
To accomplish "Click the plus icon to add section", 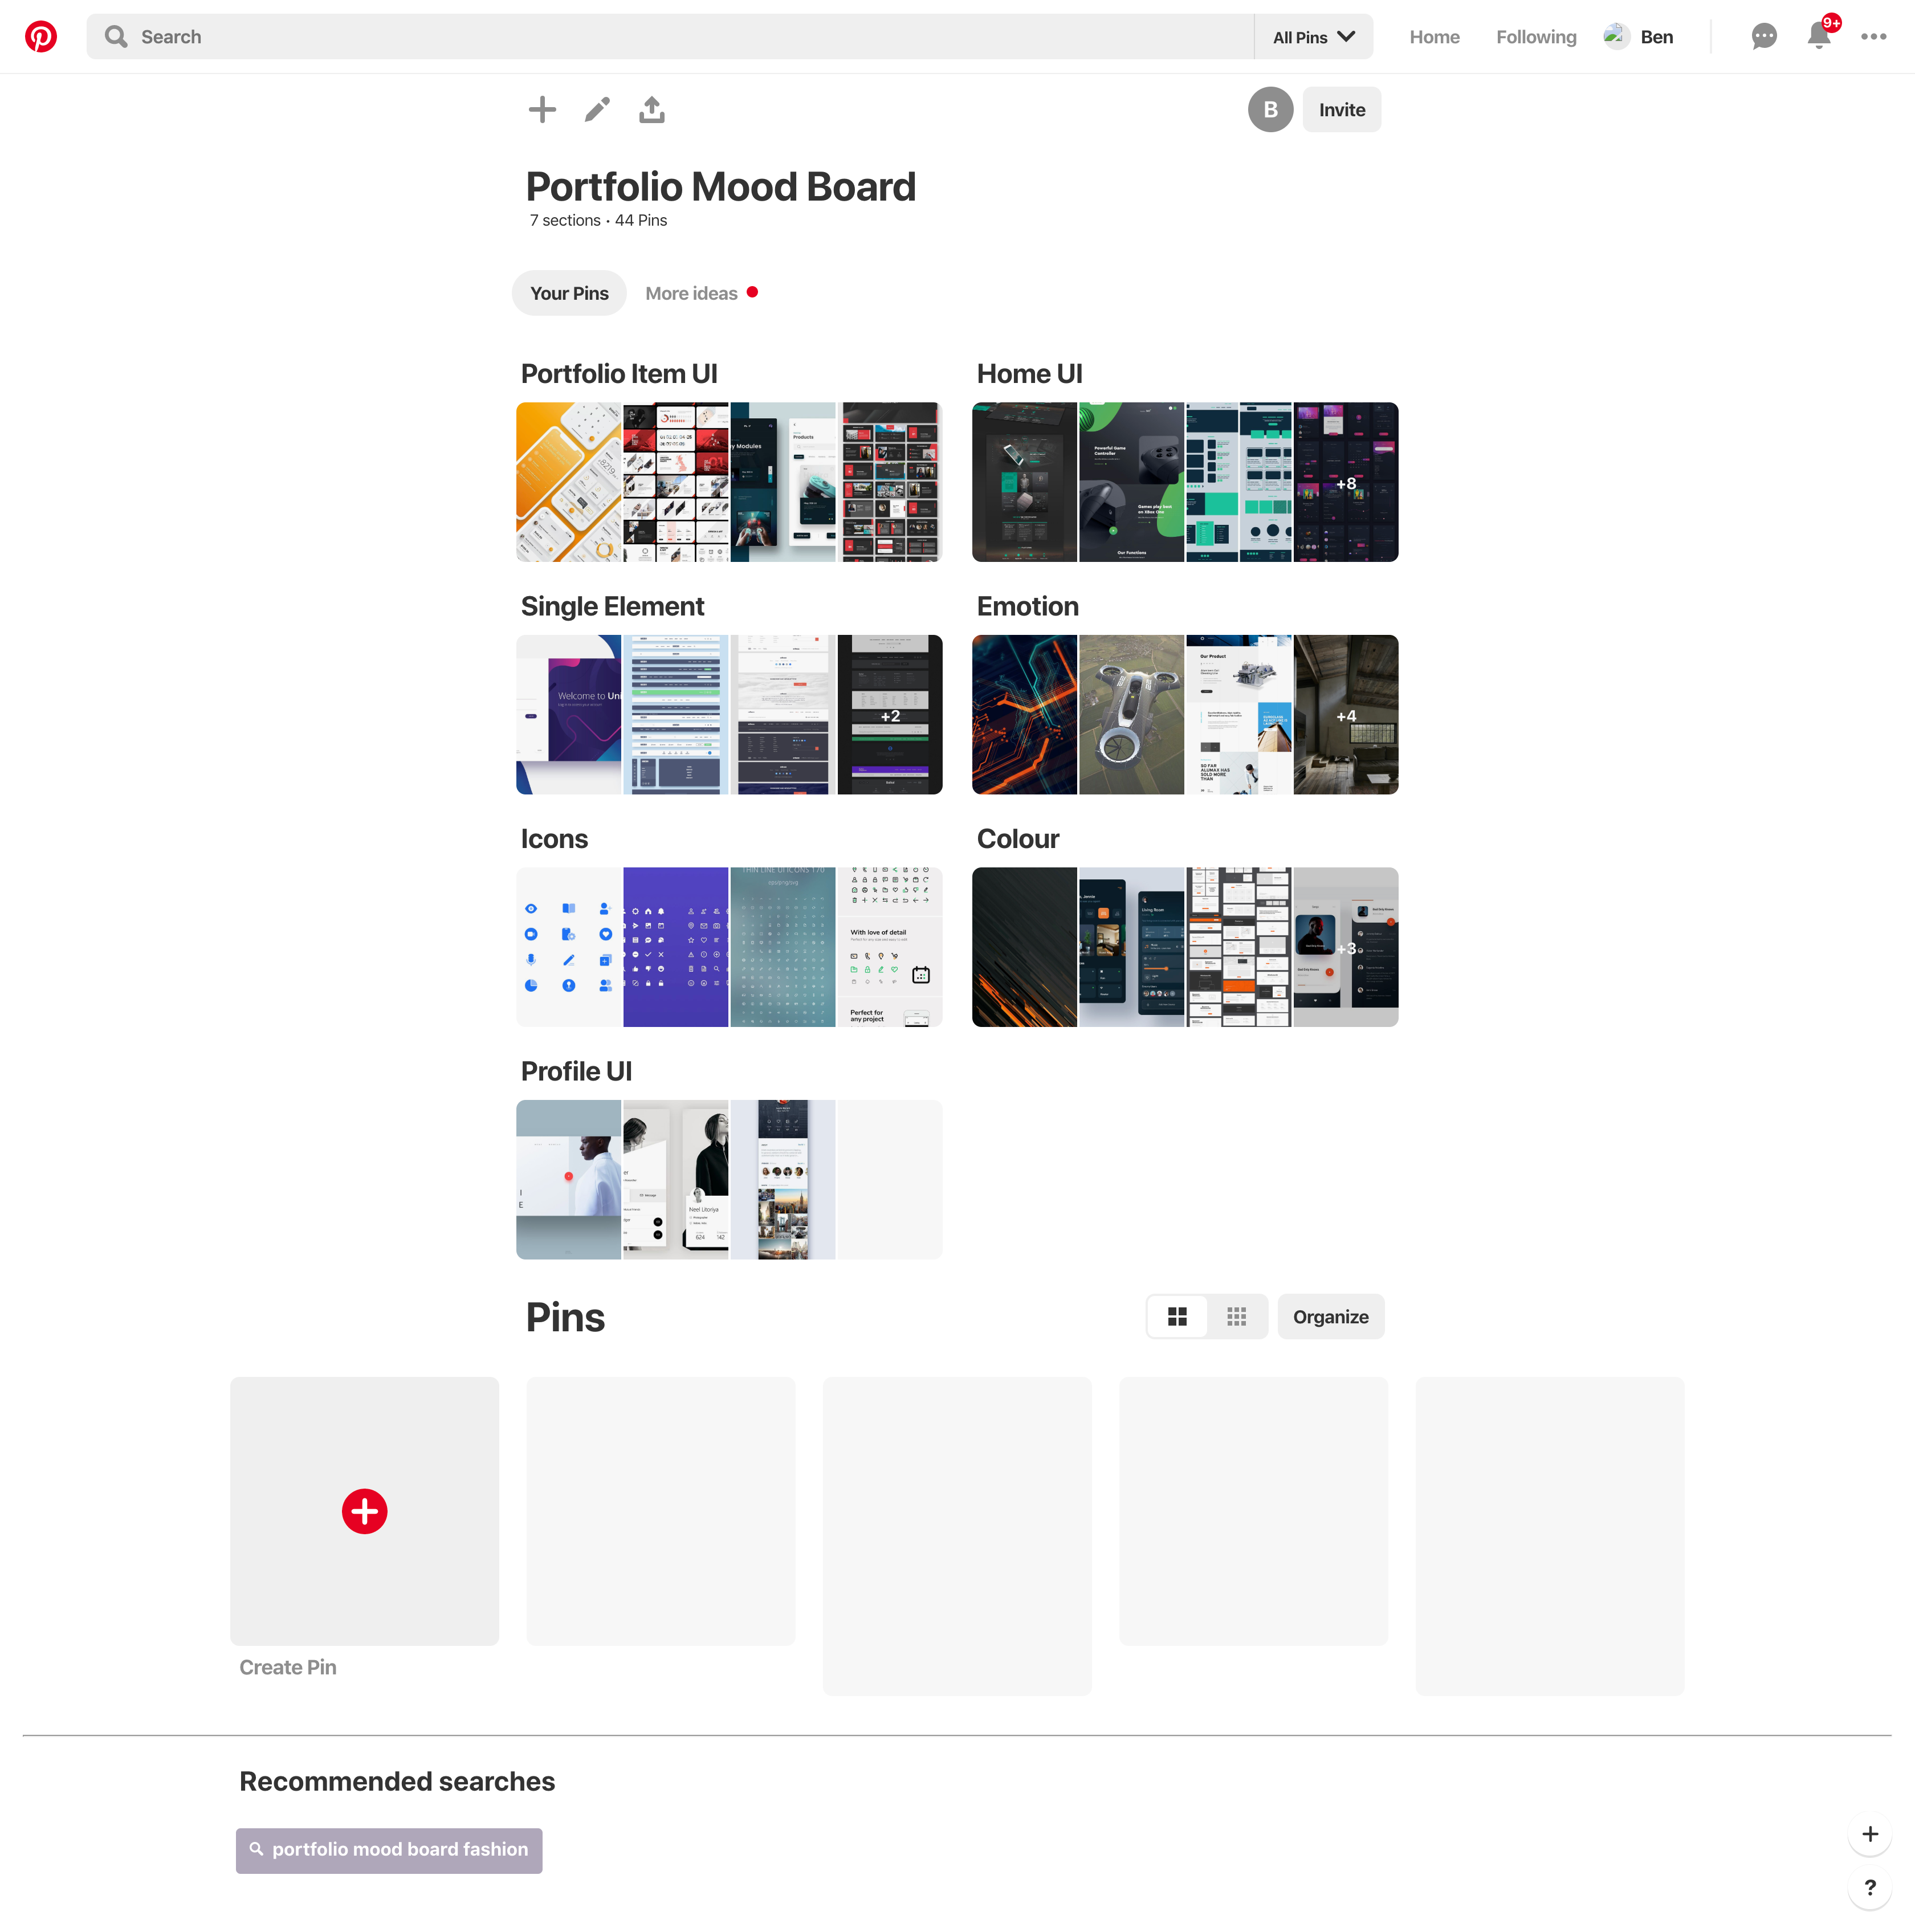I will [x=542, y=110].
